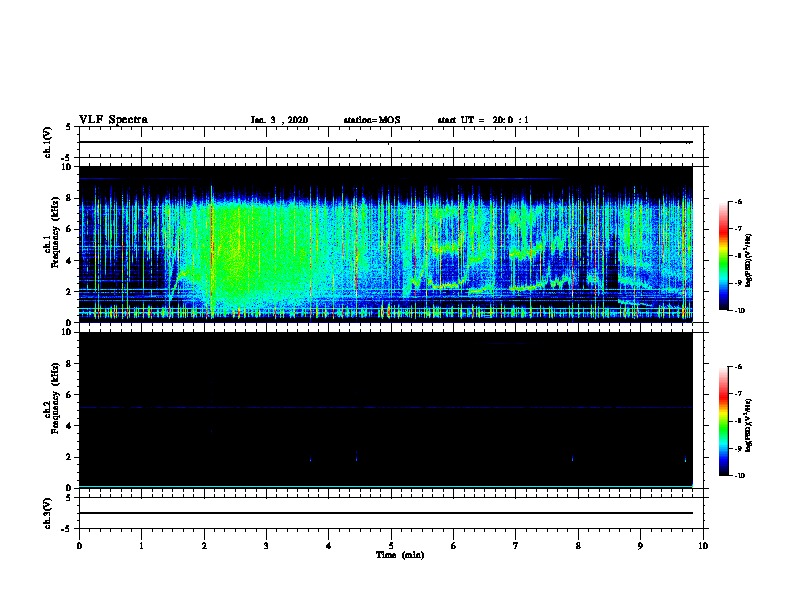This screenshot has height=612, width=792.
Task: Click the "-10" label on ch.2 color bar
Action: (739, 475)
